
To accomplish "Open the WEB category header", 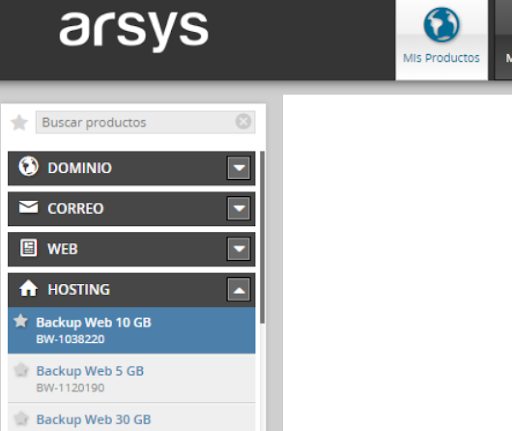I will pyautogui.click(x=131, y=249).
